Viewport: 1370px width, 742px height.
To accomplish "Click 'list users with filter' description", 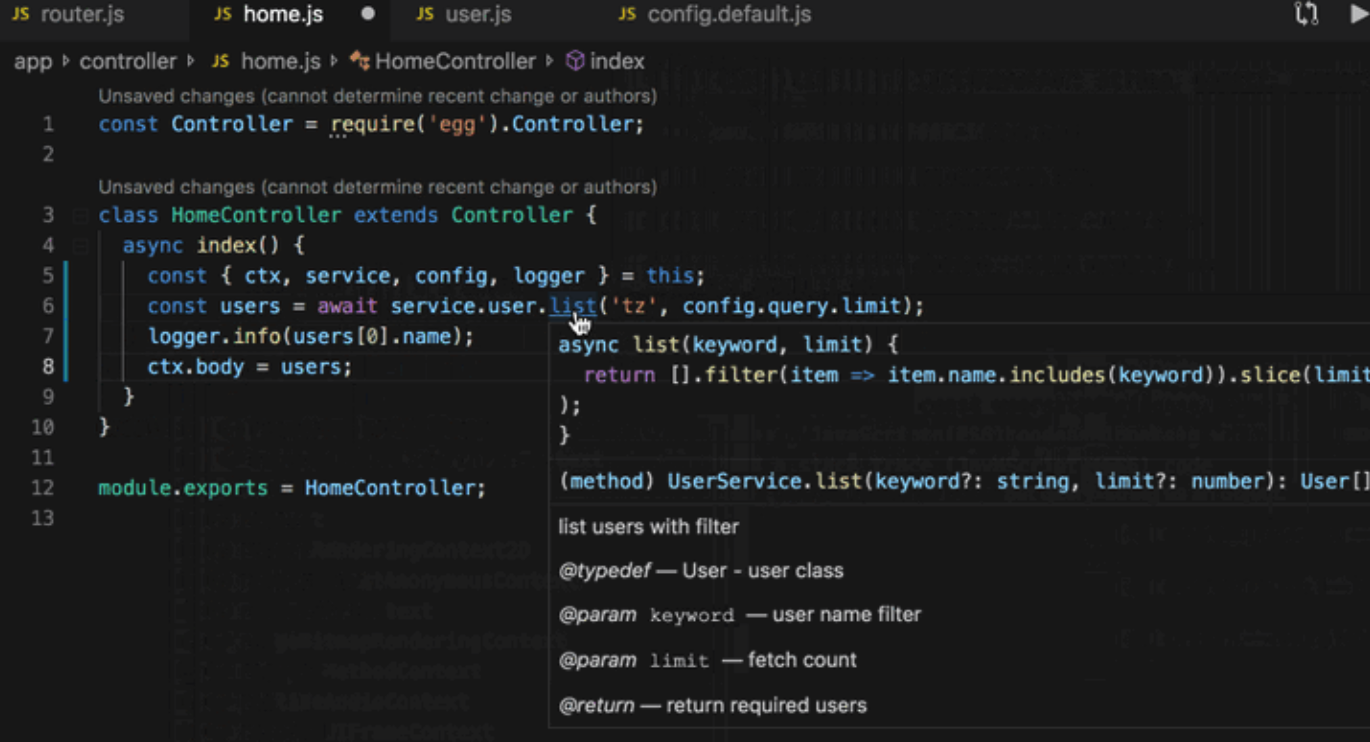I will coord(649,526).
